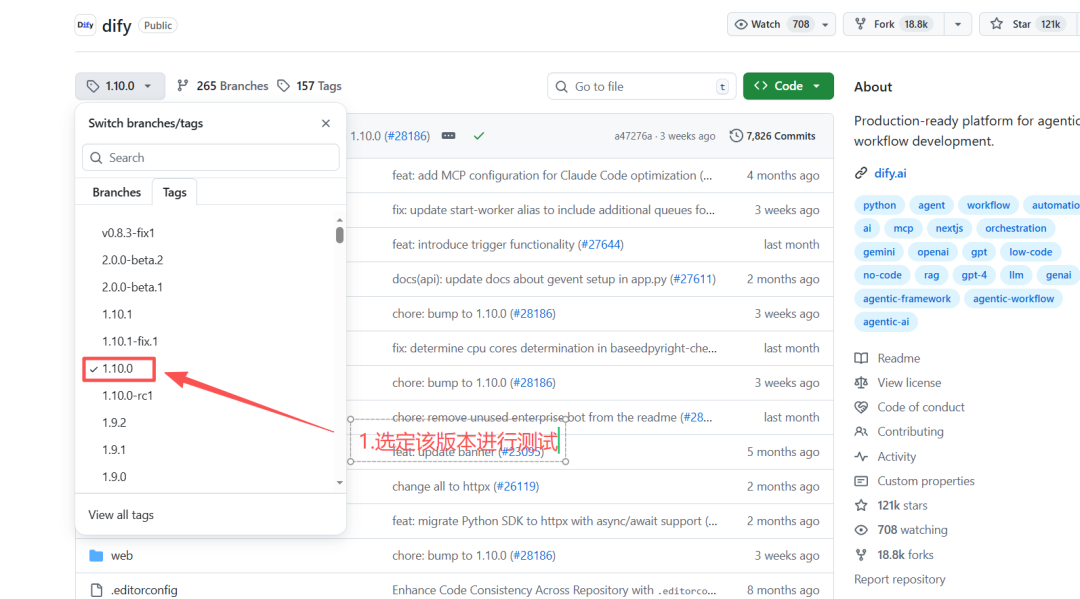The width and height of the screenshot is (1080, 599).
Task: Click Report repository link
Action: [900, 580]
